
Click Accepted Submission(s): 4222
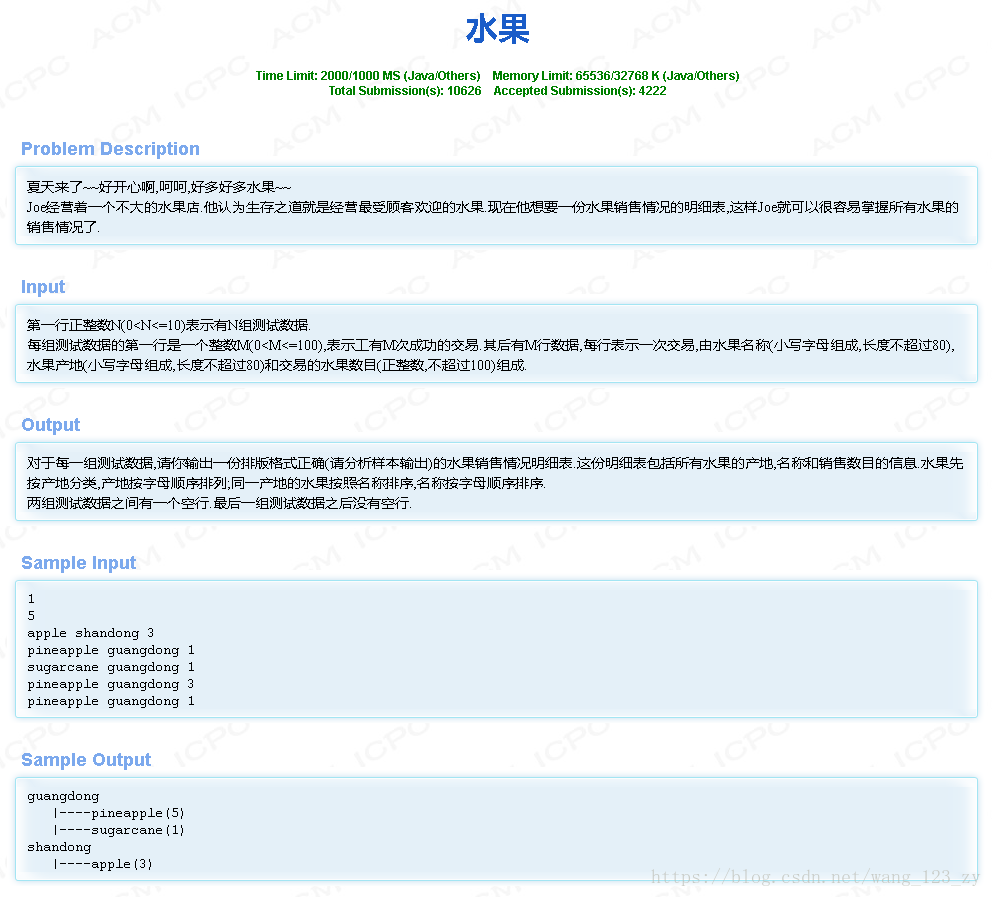[580, 91]
